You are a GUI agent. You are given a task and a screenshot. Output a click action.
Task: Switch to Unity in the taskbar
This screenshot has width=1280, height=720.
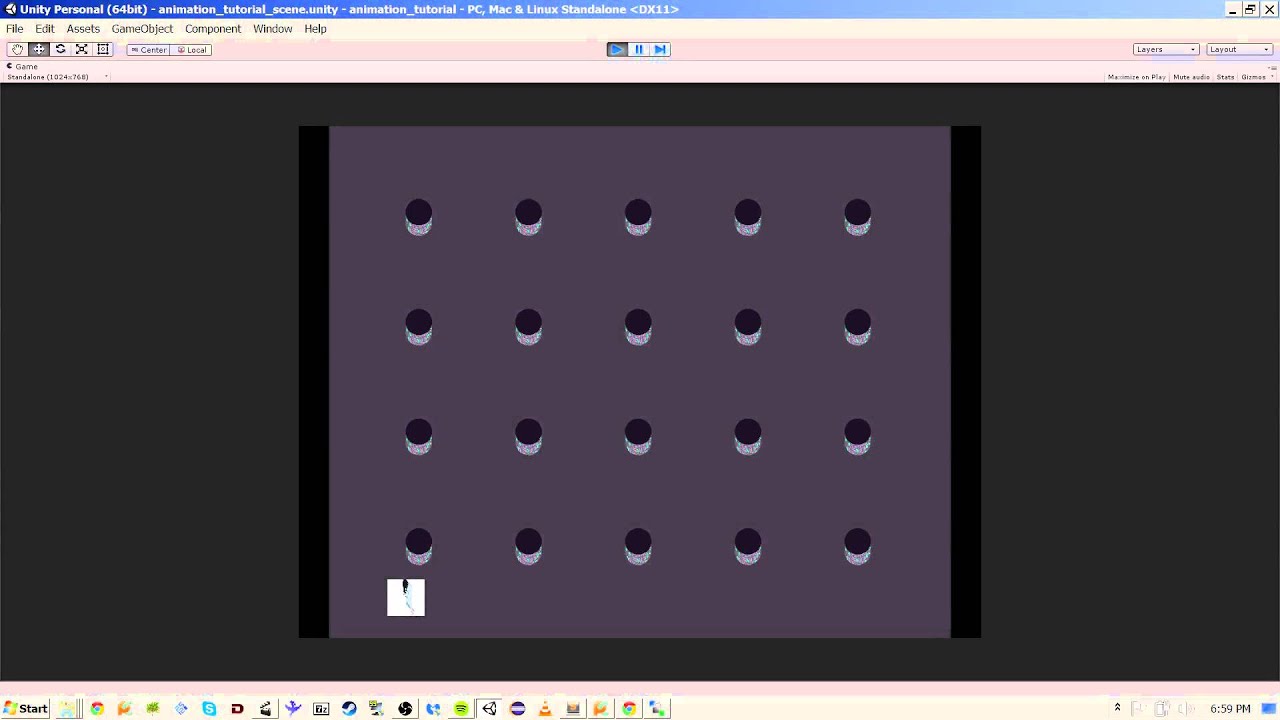tap(489, 708)
